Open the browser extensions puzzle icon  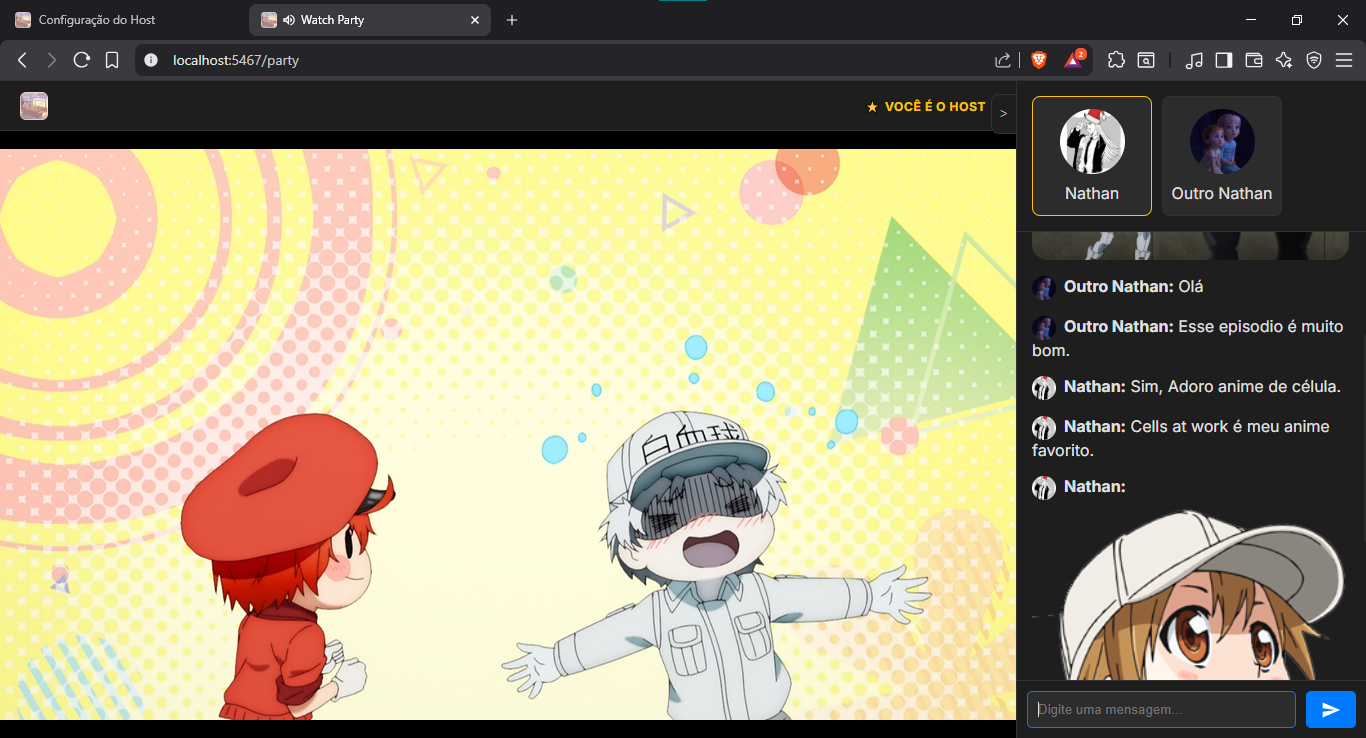pyautogui.click(x=1117, y=60)
